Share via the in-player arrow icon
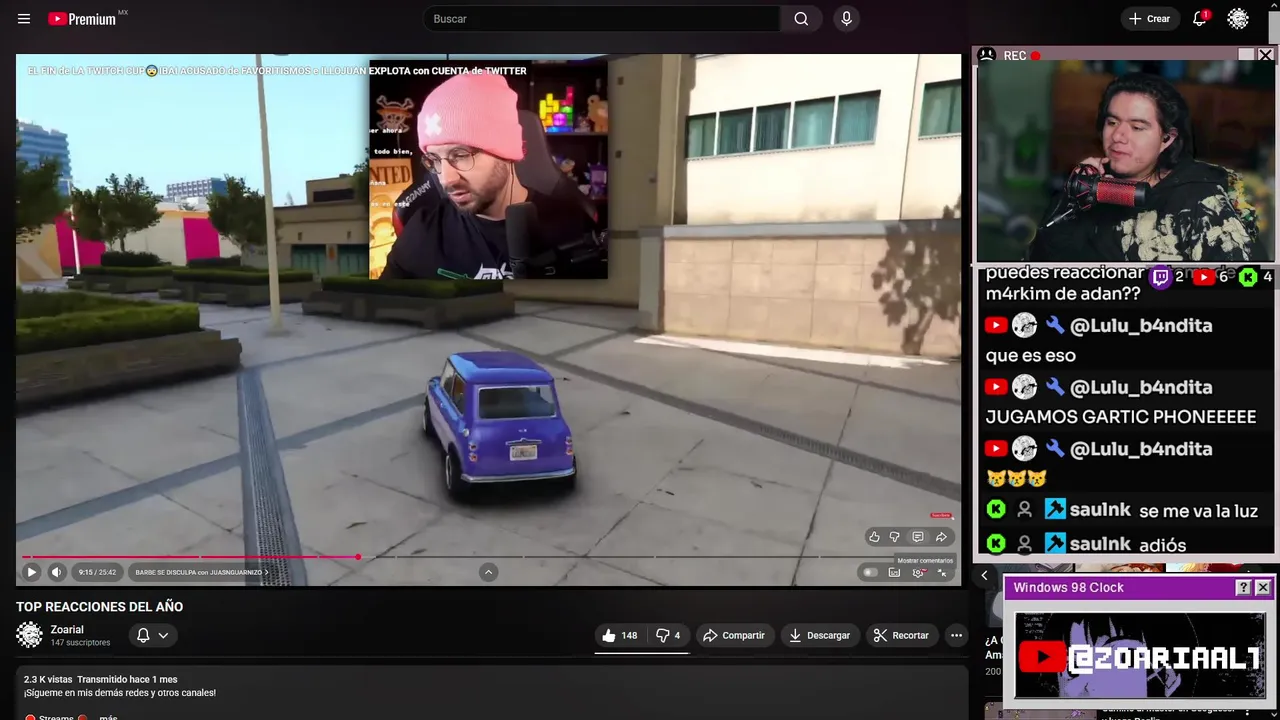Viewport: 1280px width, 720px height. pyautogui.click(x=941, y=537)
